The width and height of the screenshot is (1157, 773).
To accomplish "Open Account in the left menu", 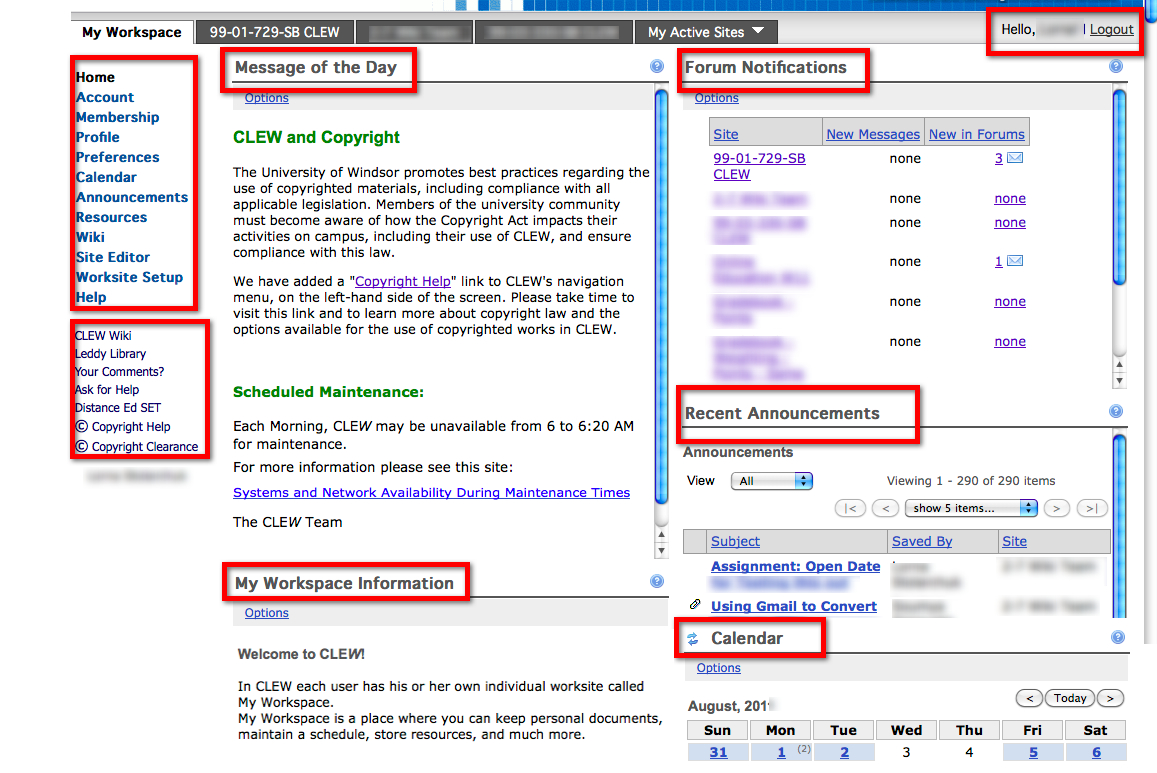I will pyautogui.click(x=105, y=97).
